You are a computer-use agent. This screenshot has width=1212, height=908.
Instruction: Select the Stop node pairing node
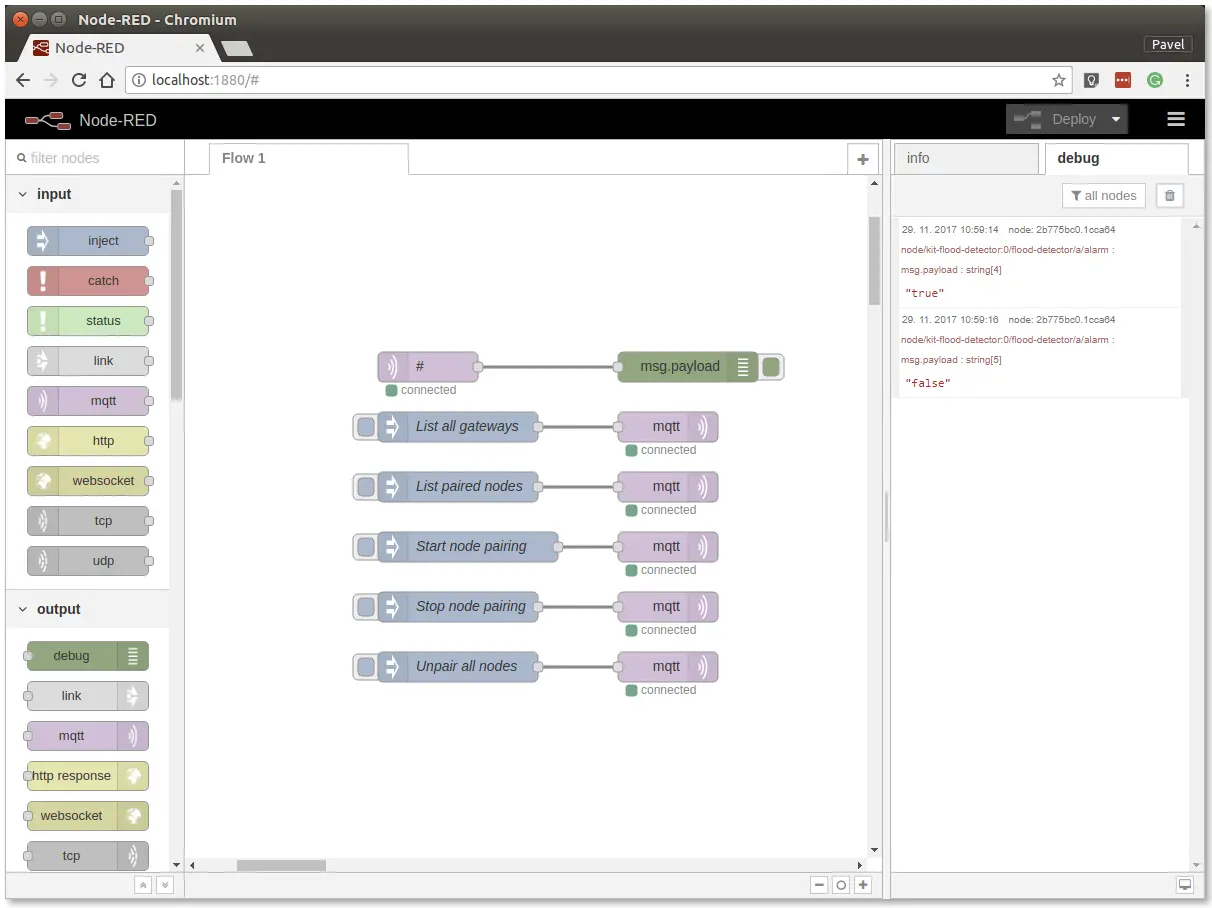[x=458, y=607]
